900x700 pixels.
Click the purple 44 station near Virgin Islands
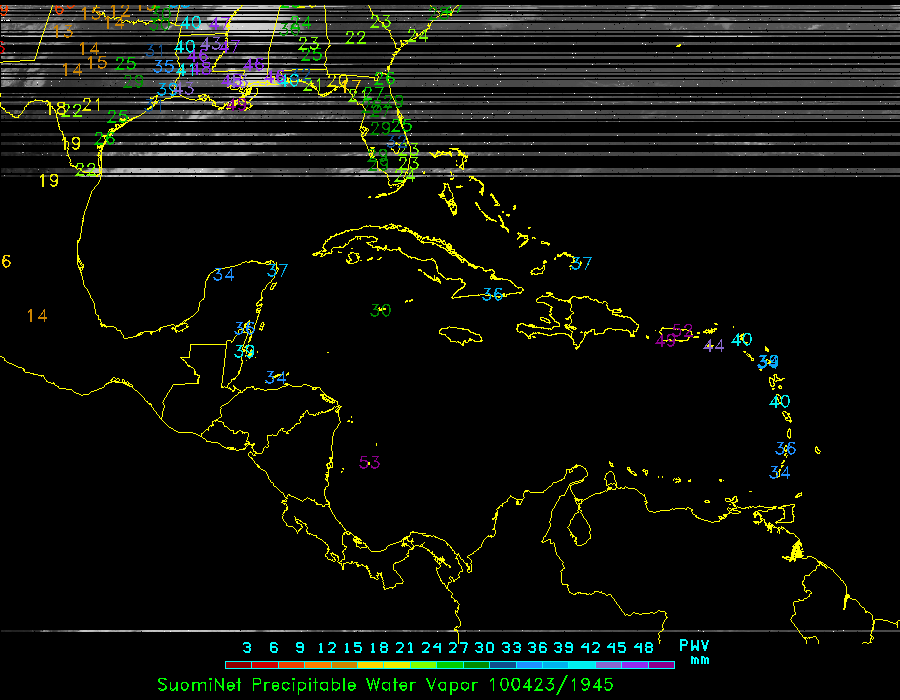714,346
